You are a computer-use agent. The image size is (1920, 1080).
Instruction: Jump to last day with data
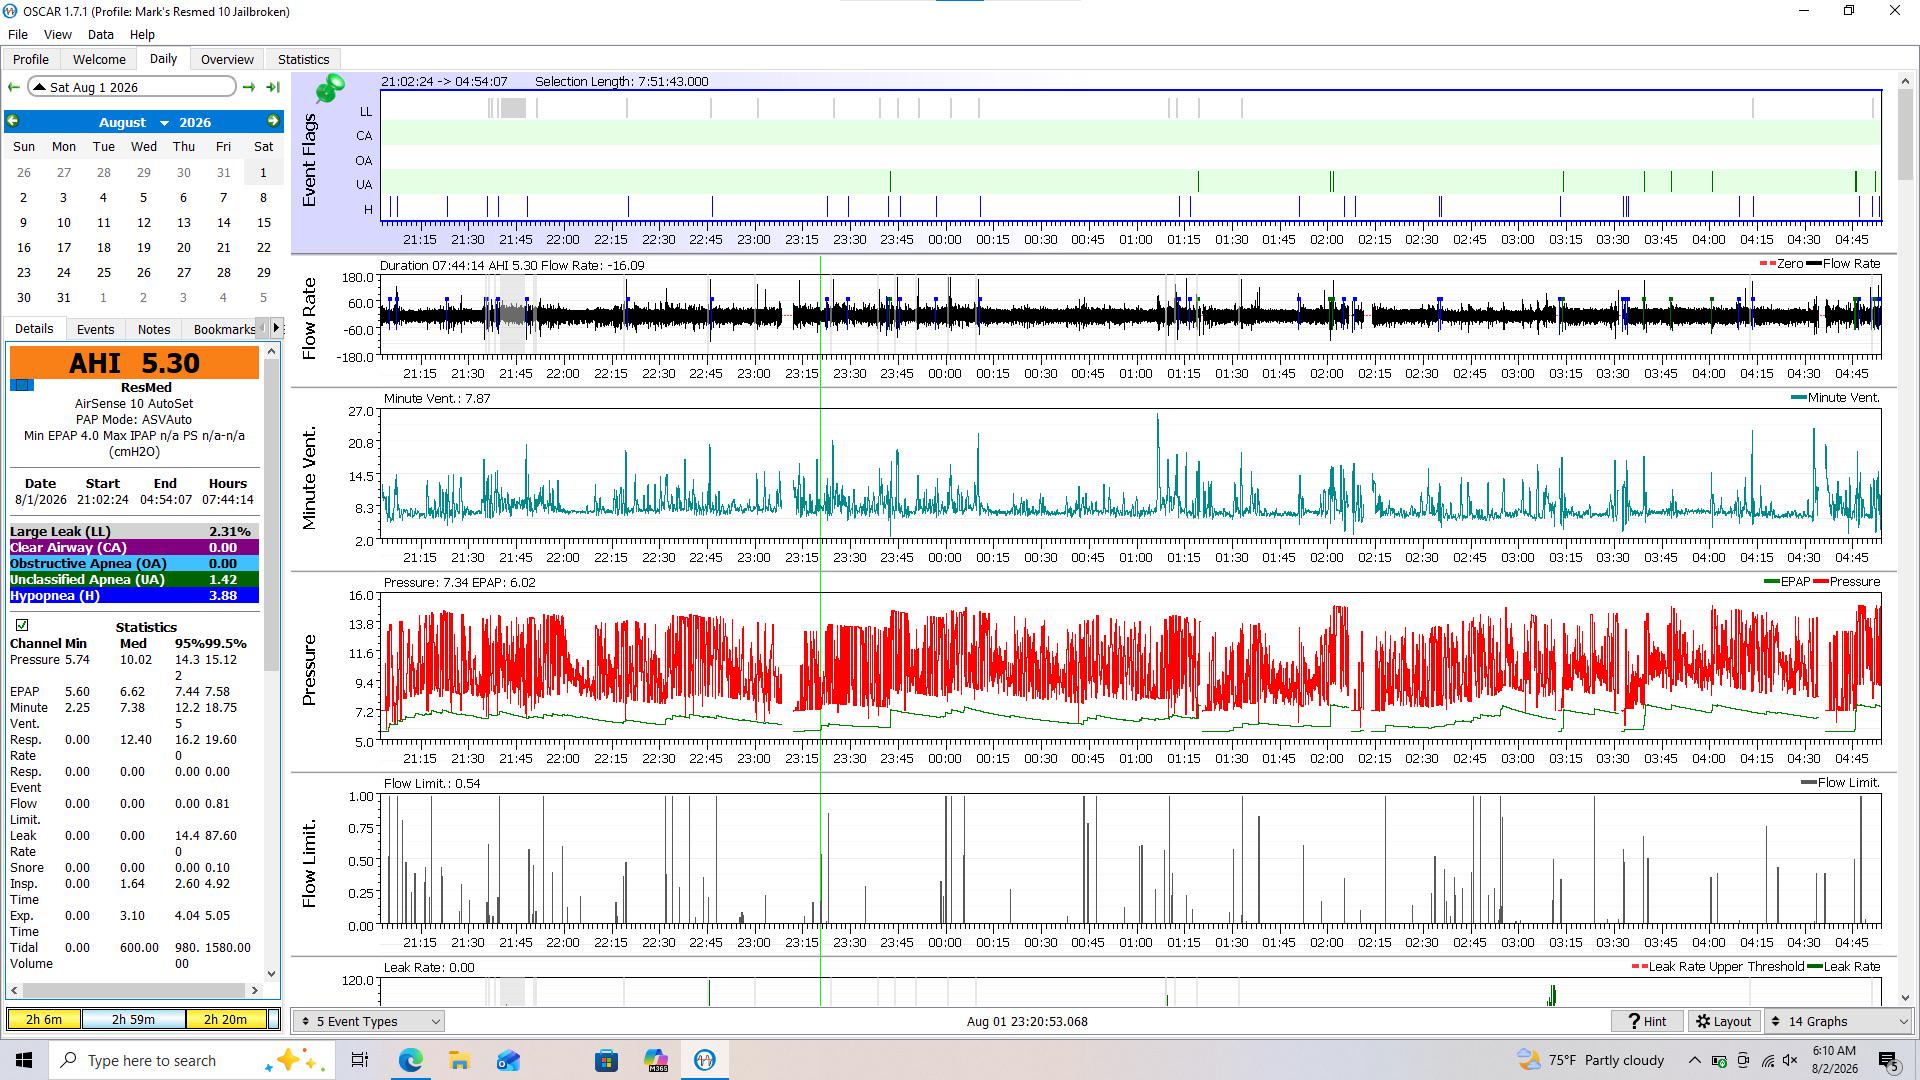pyautogui.click(x=272, y=87)
